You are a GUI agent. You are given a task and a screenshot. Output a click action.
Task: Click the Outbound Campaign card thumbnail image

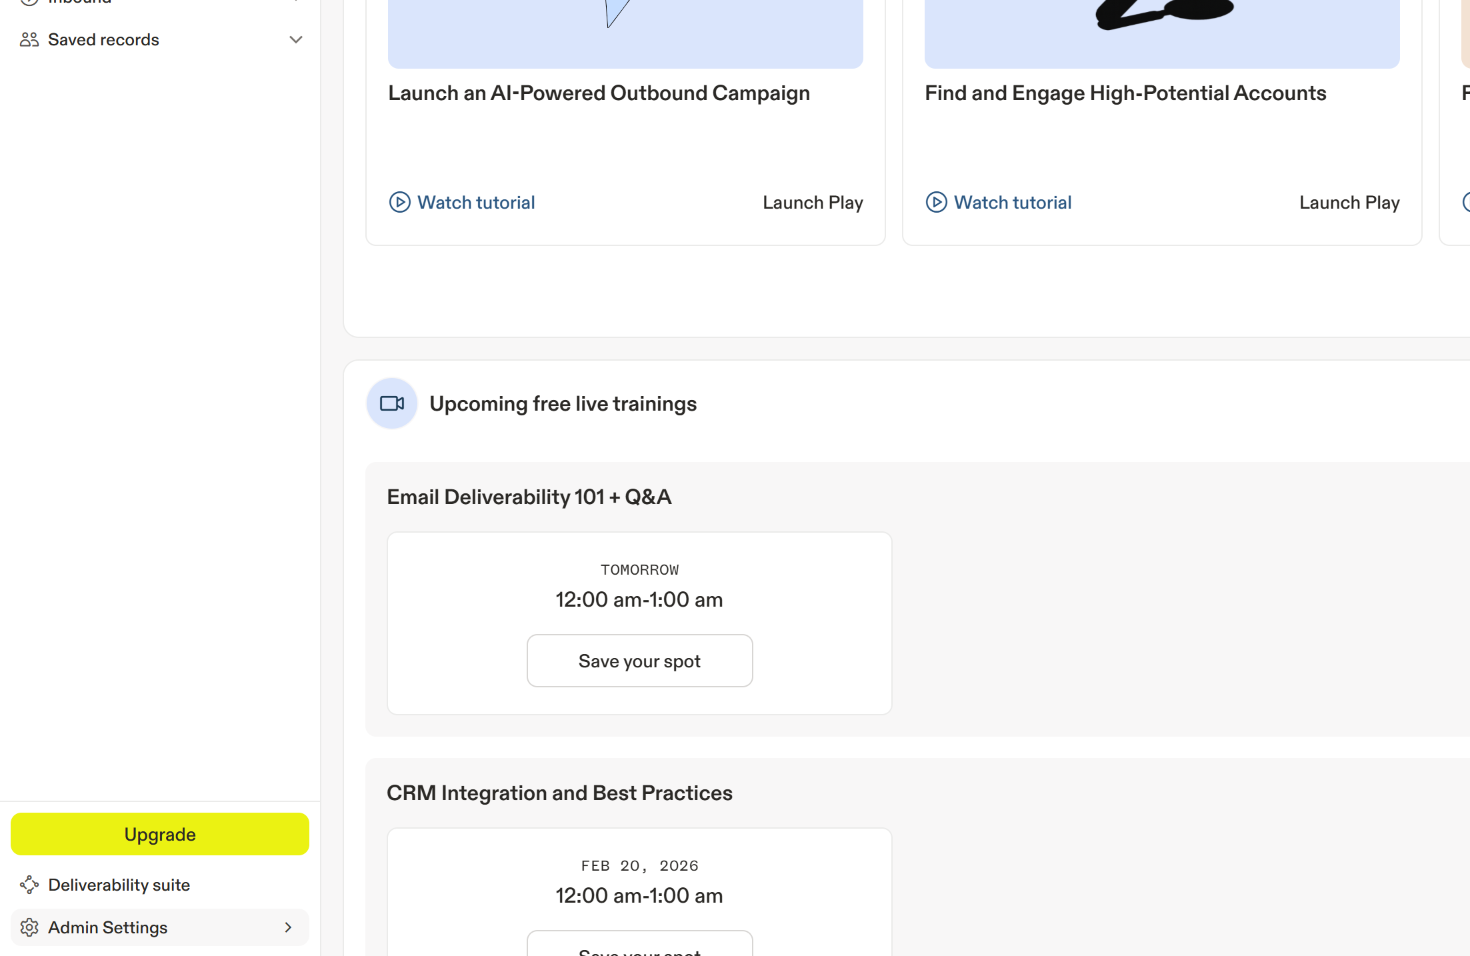coord(625,32)
